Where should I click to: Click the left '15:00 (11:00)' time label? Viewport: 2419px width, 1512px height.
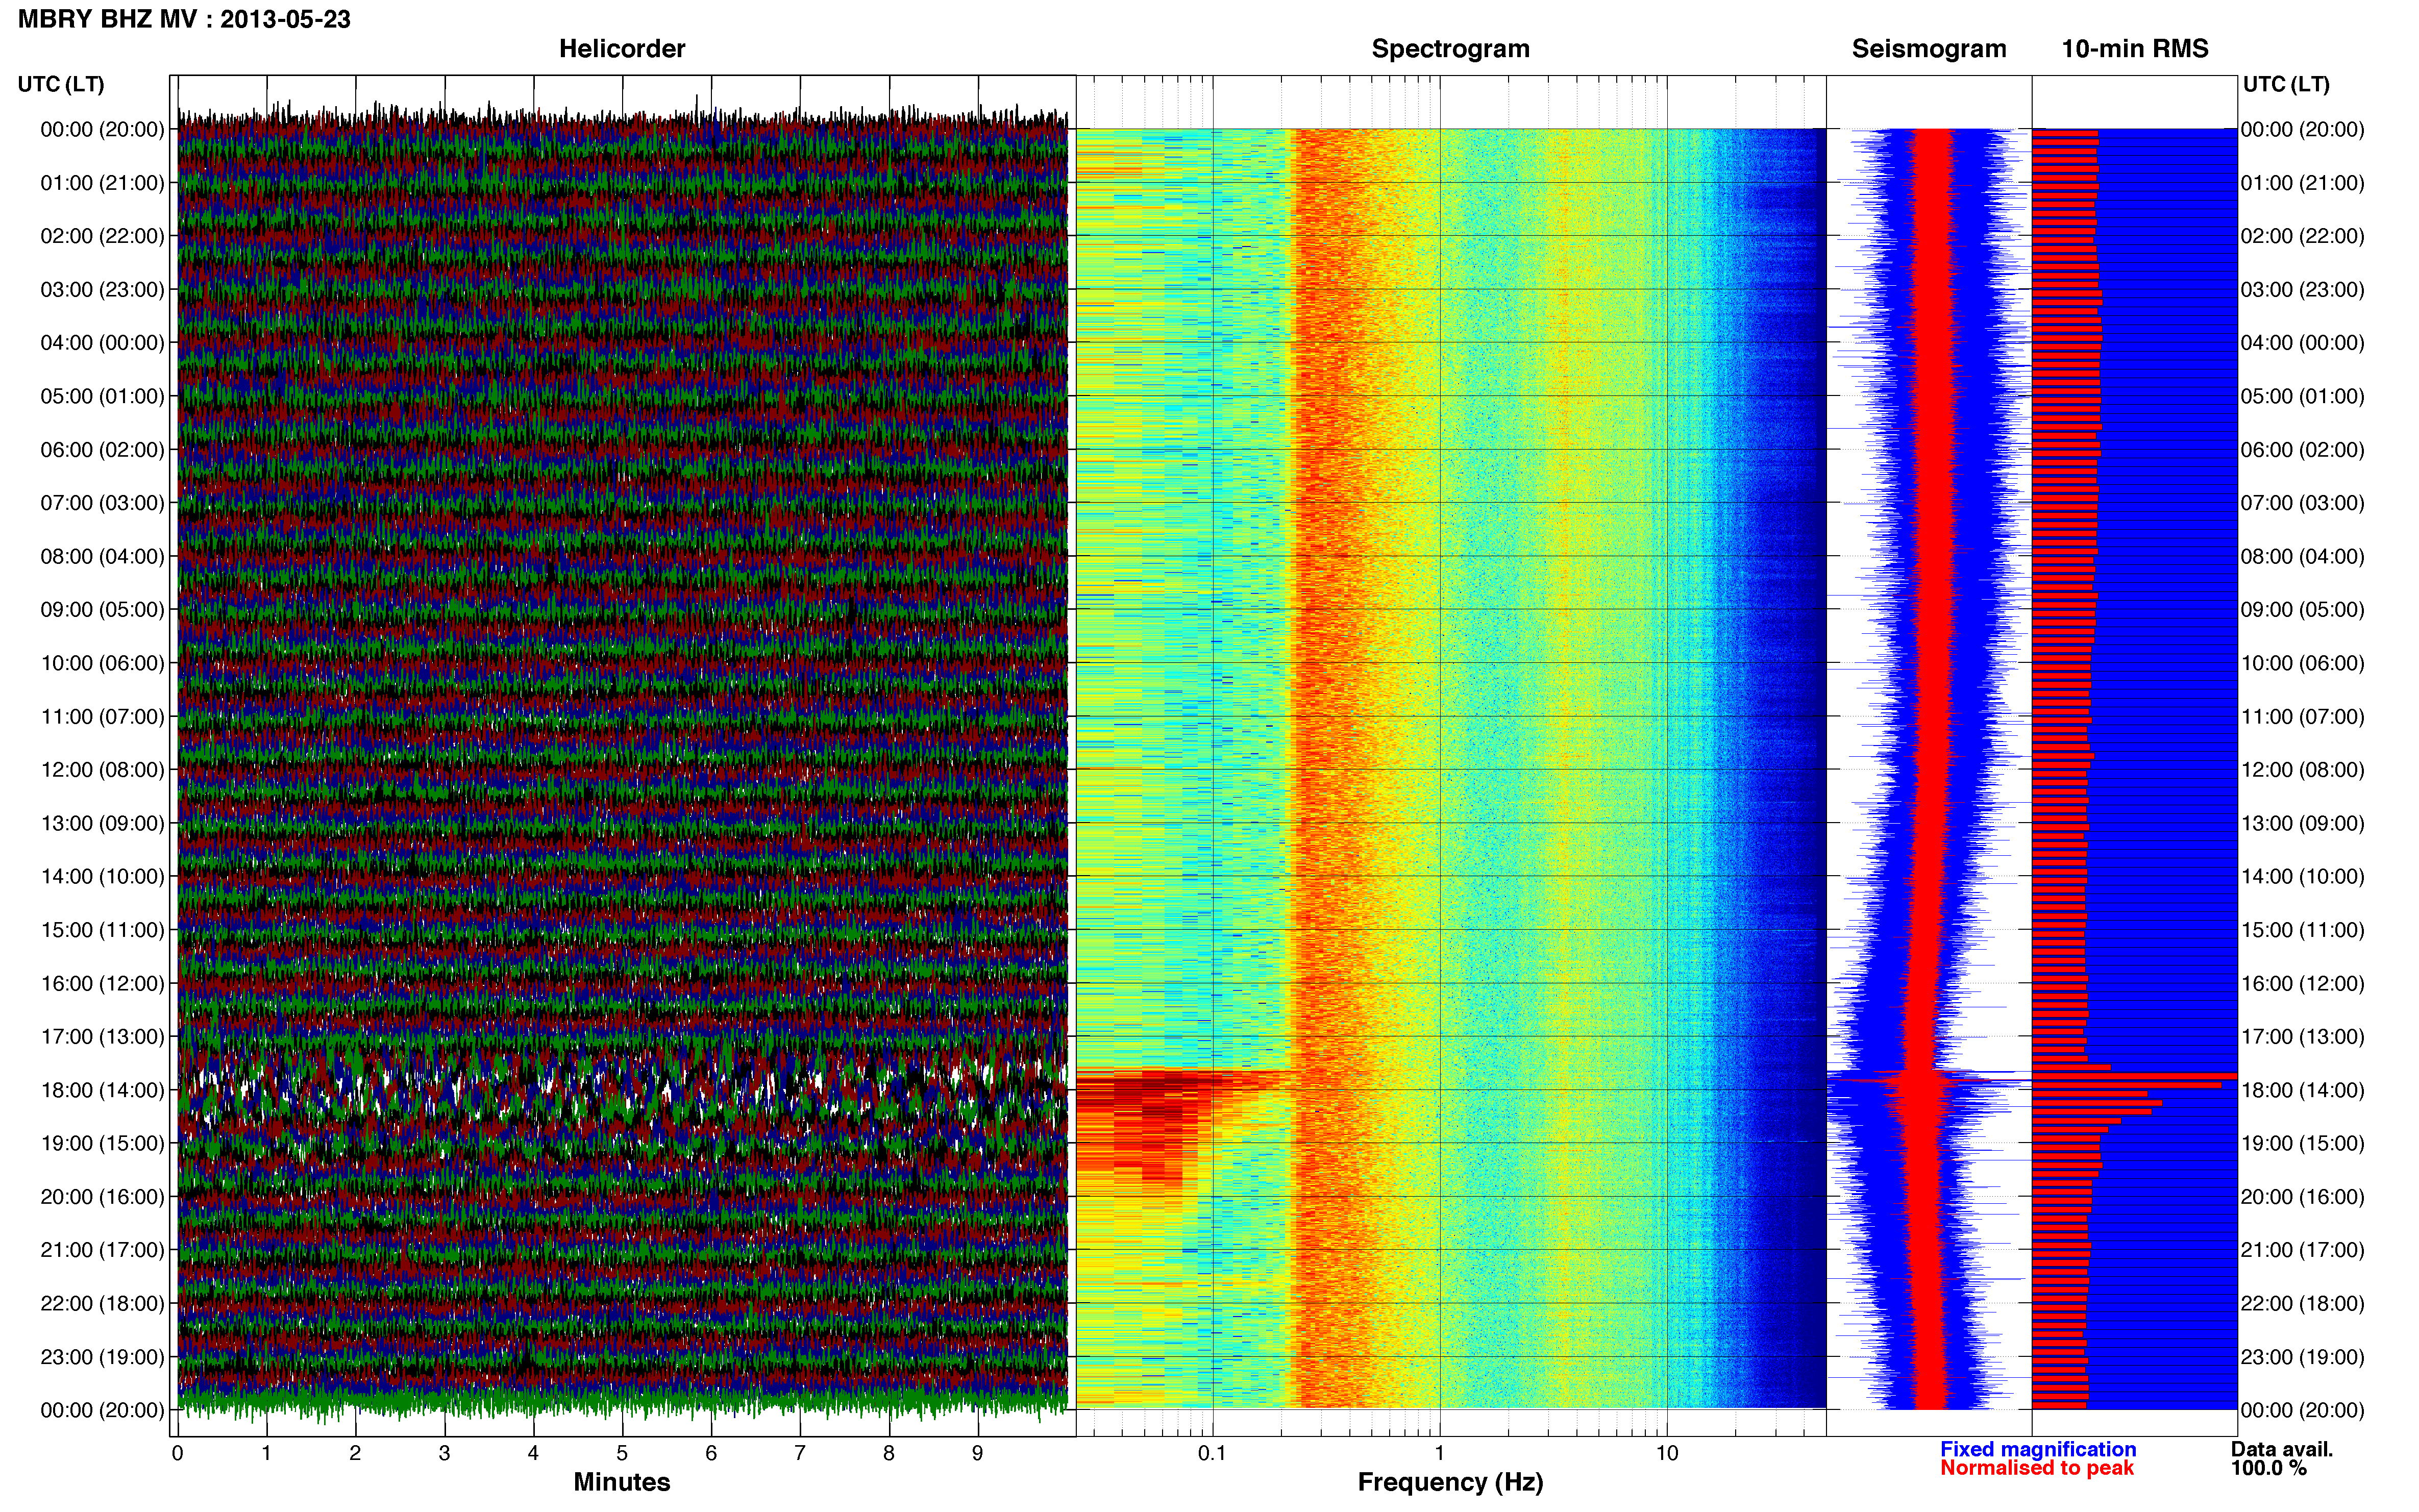click(102, 930)
